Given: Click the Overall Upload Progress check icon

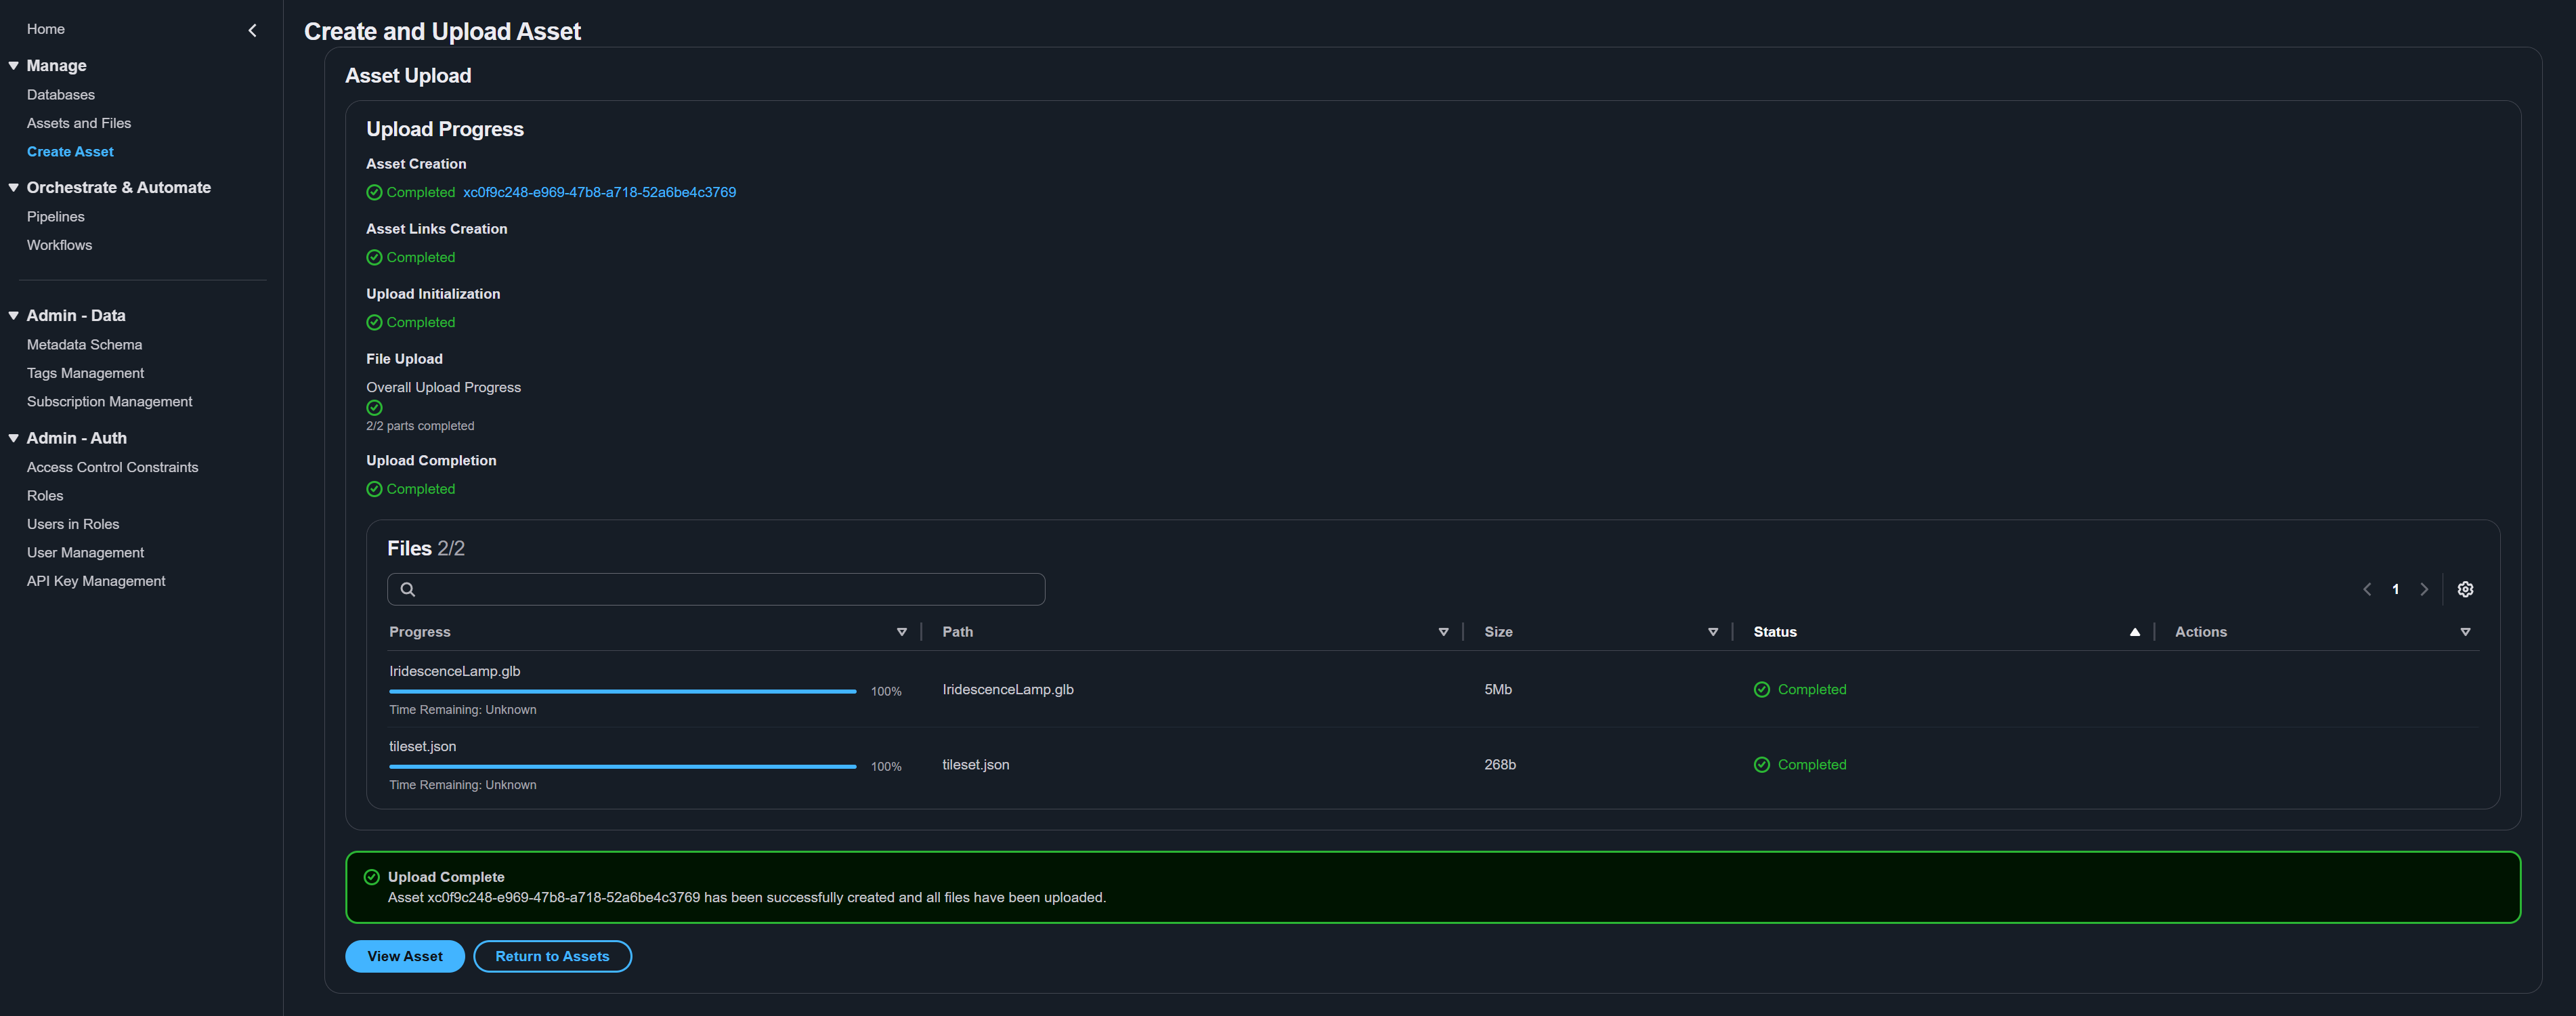Looking at the screenshot, I should coord(374,407).
